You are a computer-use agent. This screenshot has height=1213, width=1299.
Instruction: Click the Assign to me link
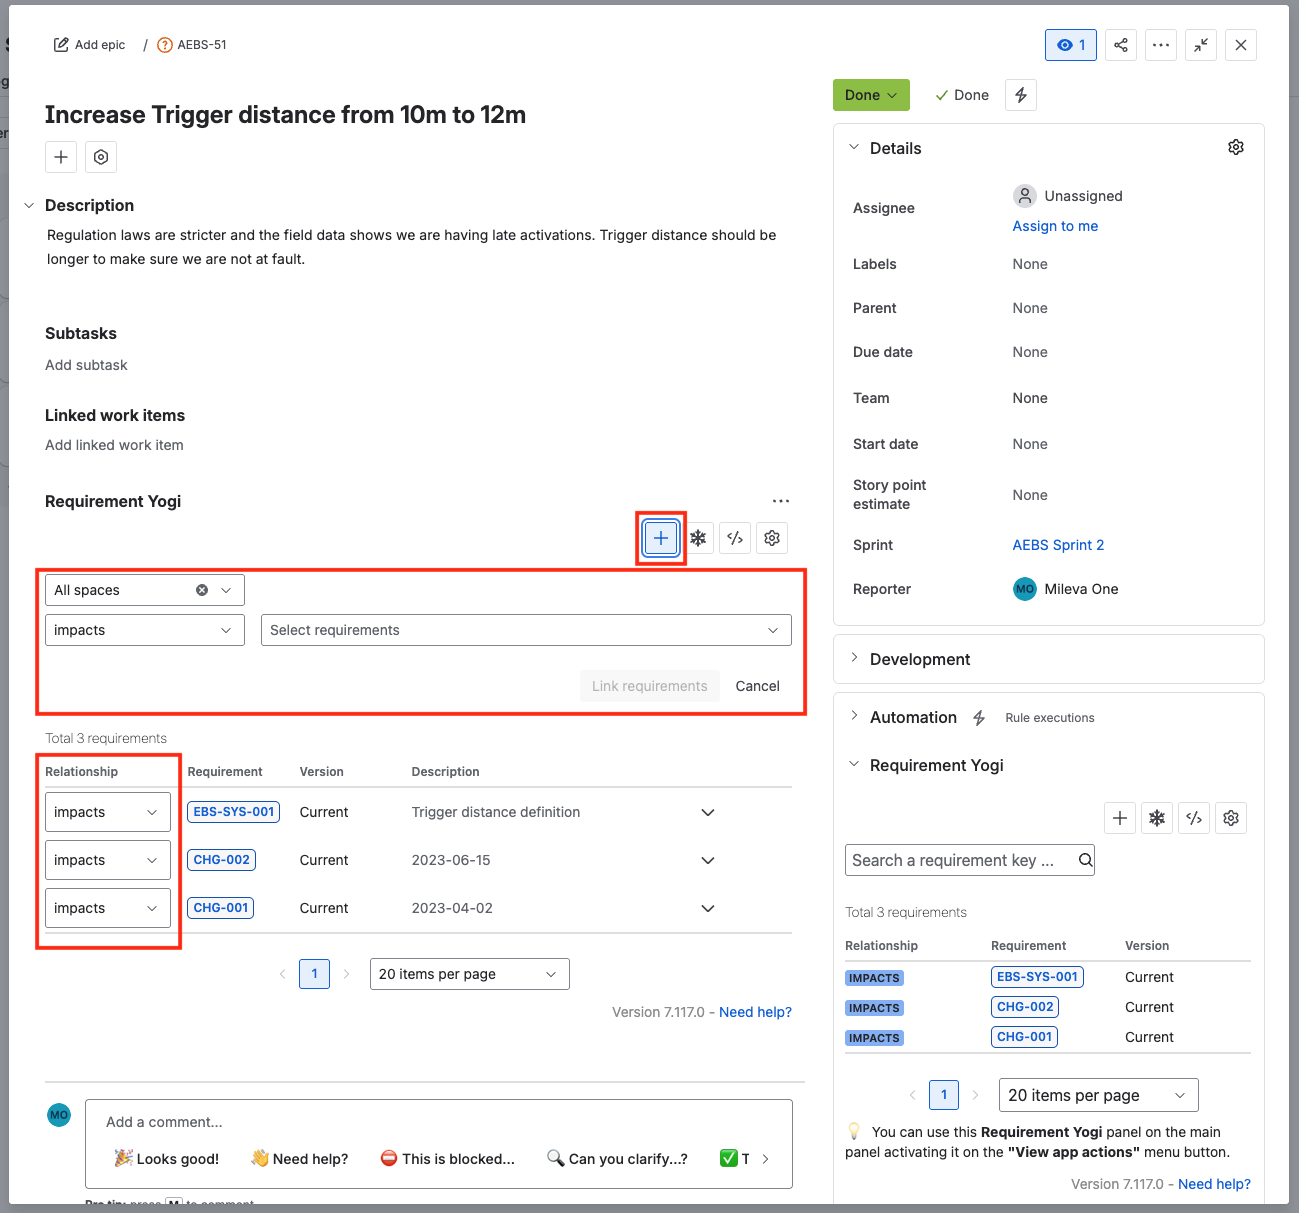point(1055,226)
